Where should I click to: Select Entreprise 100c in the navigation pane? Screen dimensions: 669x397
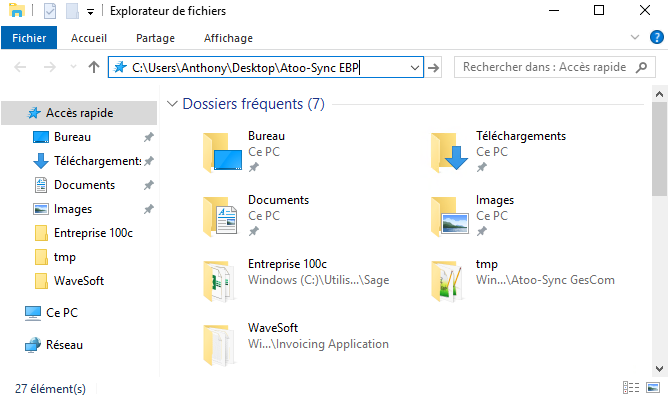[x=93, y=233]
